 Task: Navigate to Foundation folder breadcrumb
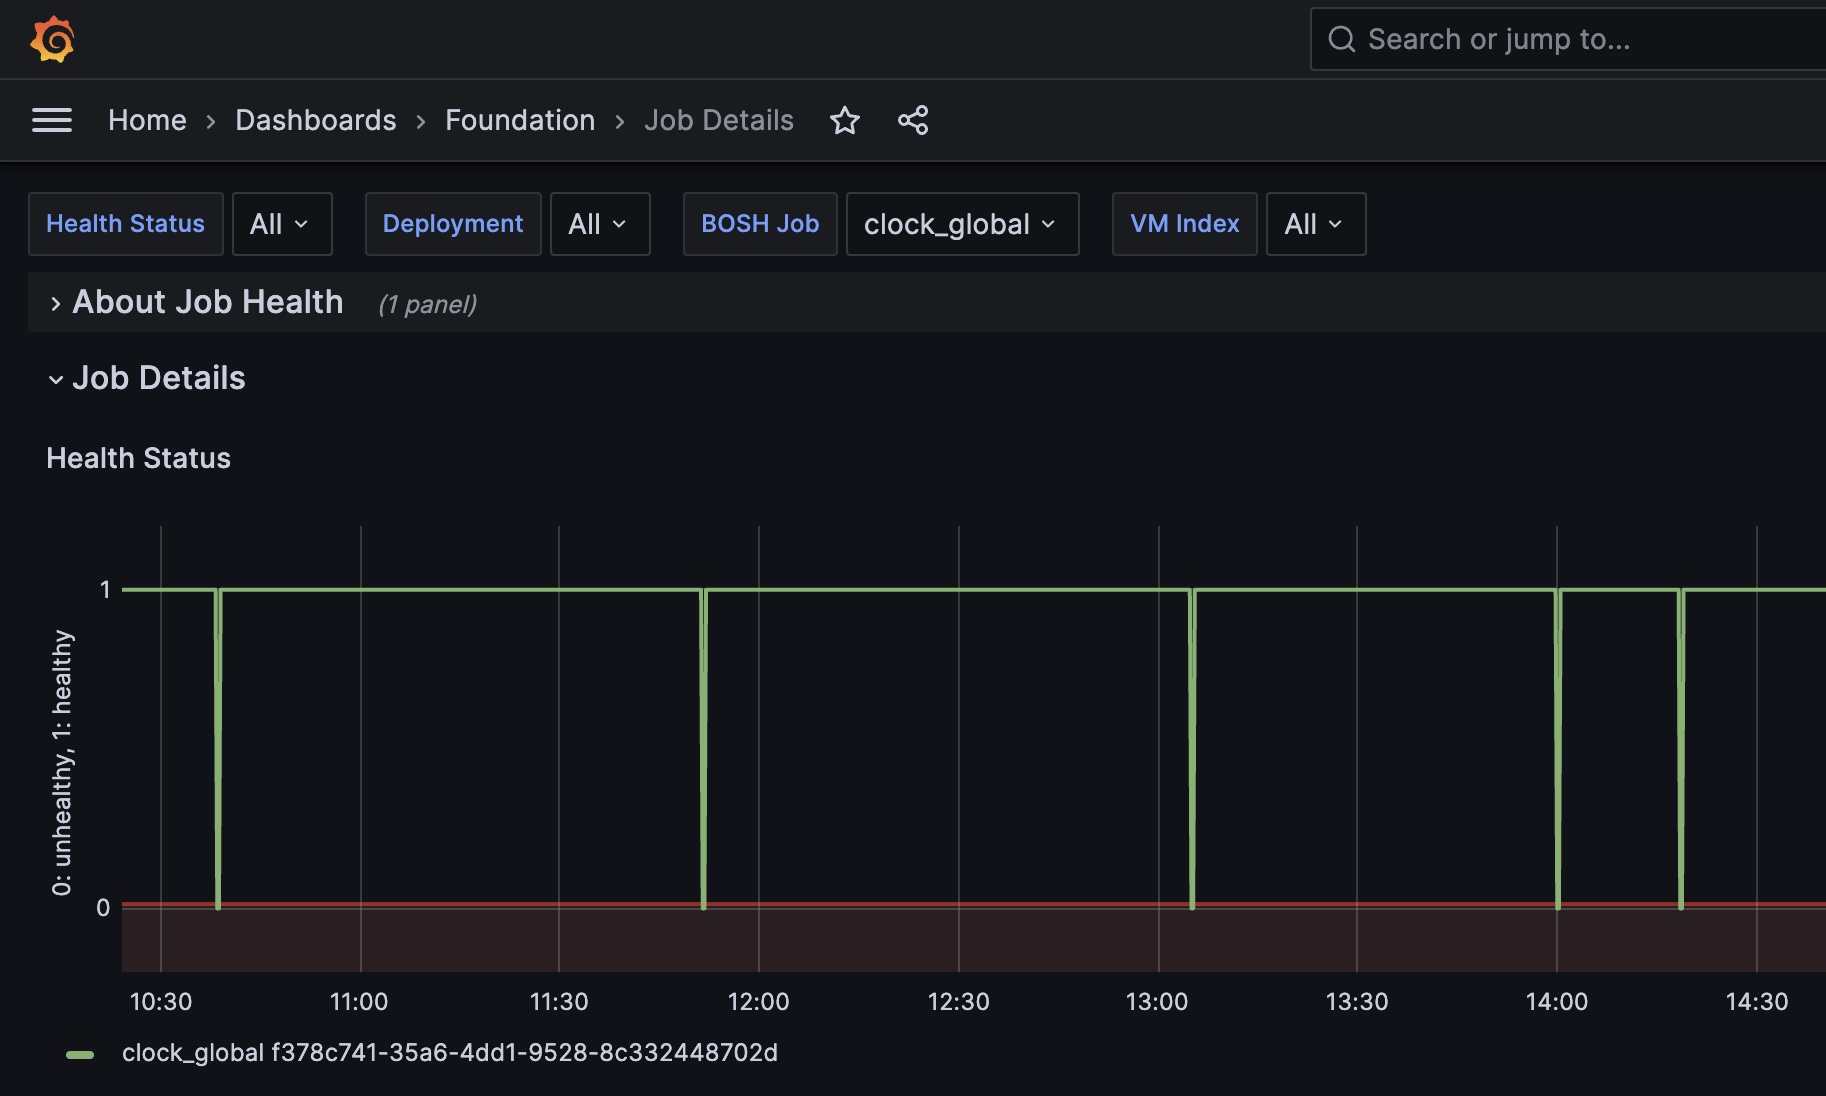click(x=519, y=121)
